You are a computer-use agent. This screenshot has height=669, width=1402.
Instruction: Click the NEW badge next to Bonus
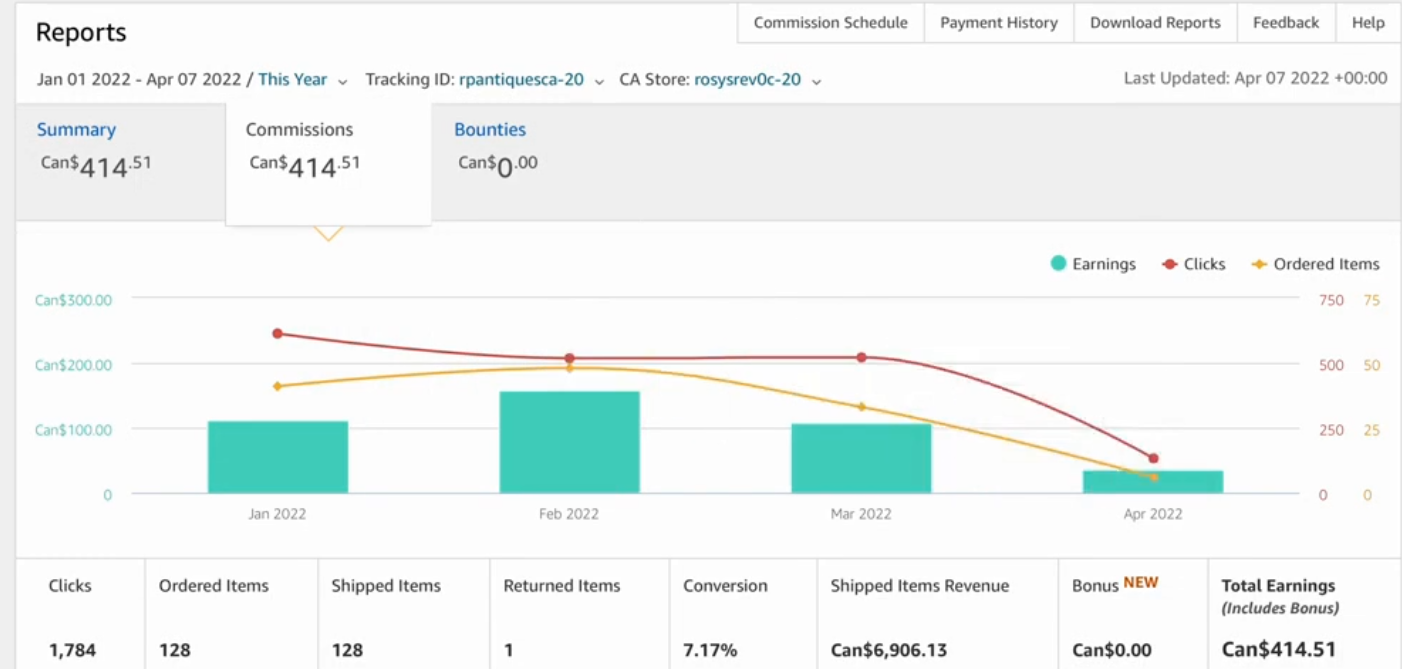(1141, 582)
